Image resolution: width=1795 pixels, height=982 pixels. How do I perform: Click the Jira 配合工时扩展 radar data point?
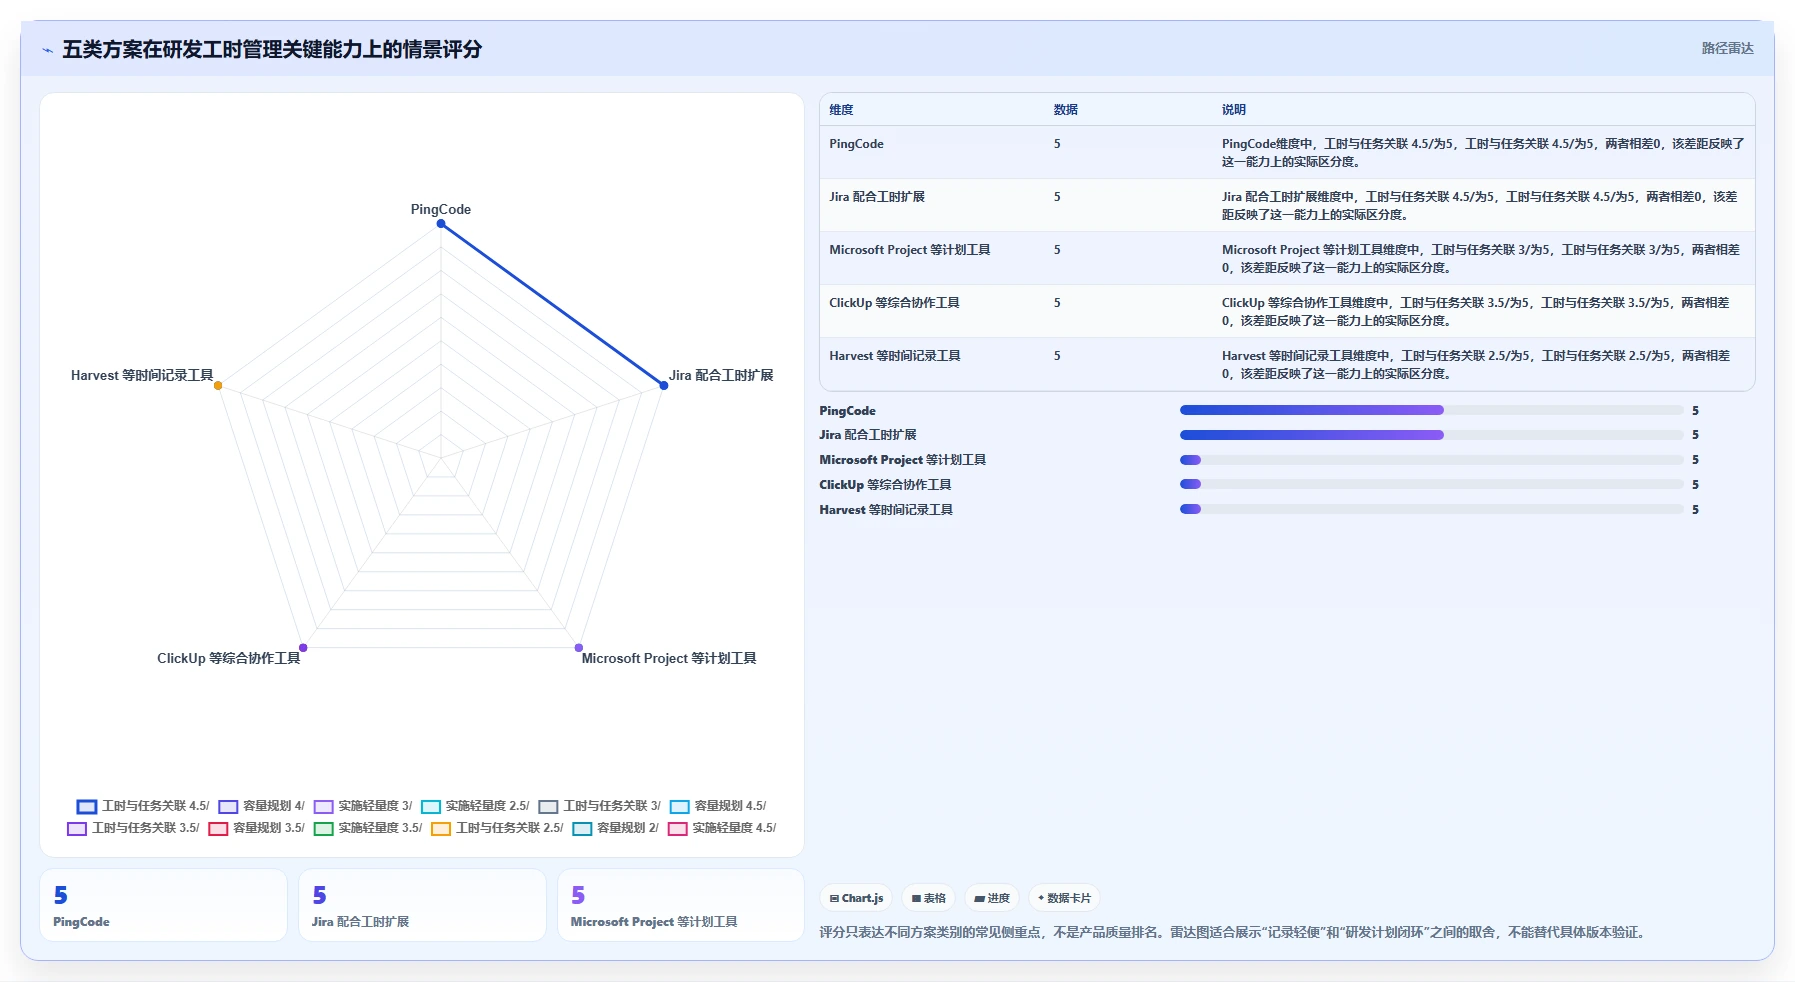[663, 385]
